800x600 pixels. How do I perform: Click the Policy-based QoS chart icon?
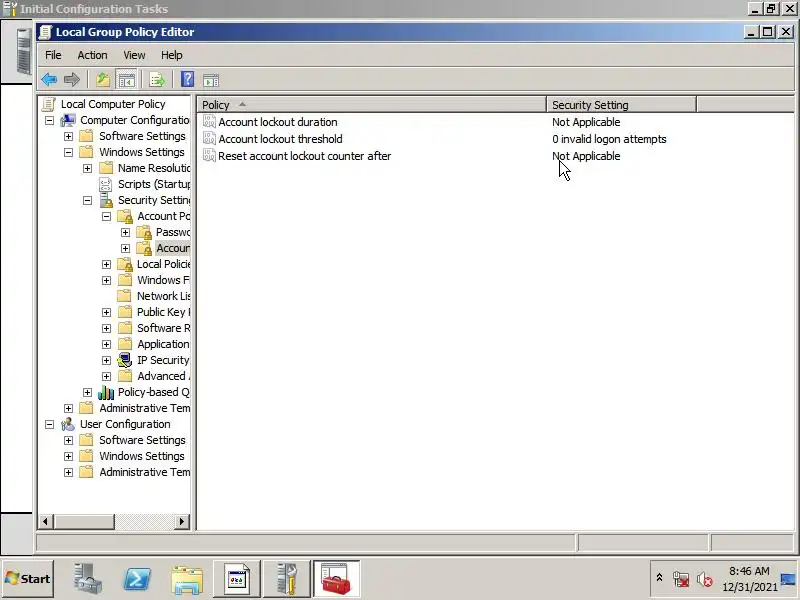point(106,392)
